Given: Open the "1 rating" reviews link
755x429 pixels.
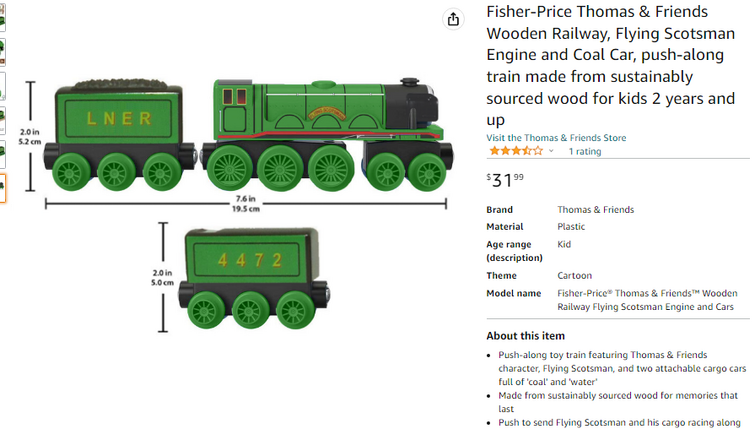Looking at the screenshot, I should pos(585,151).
